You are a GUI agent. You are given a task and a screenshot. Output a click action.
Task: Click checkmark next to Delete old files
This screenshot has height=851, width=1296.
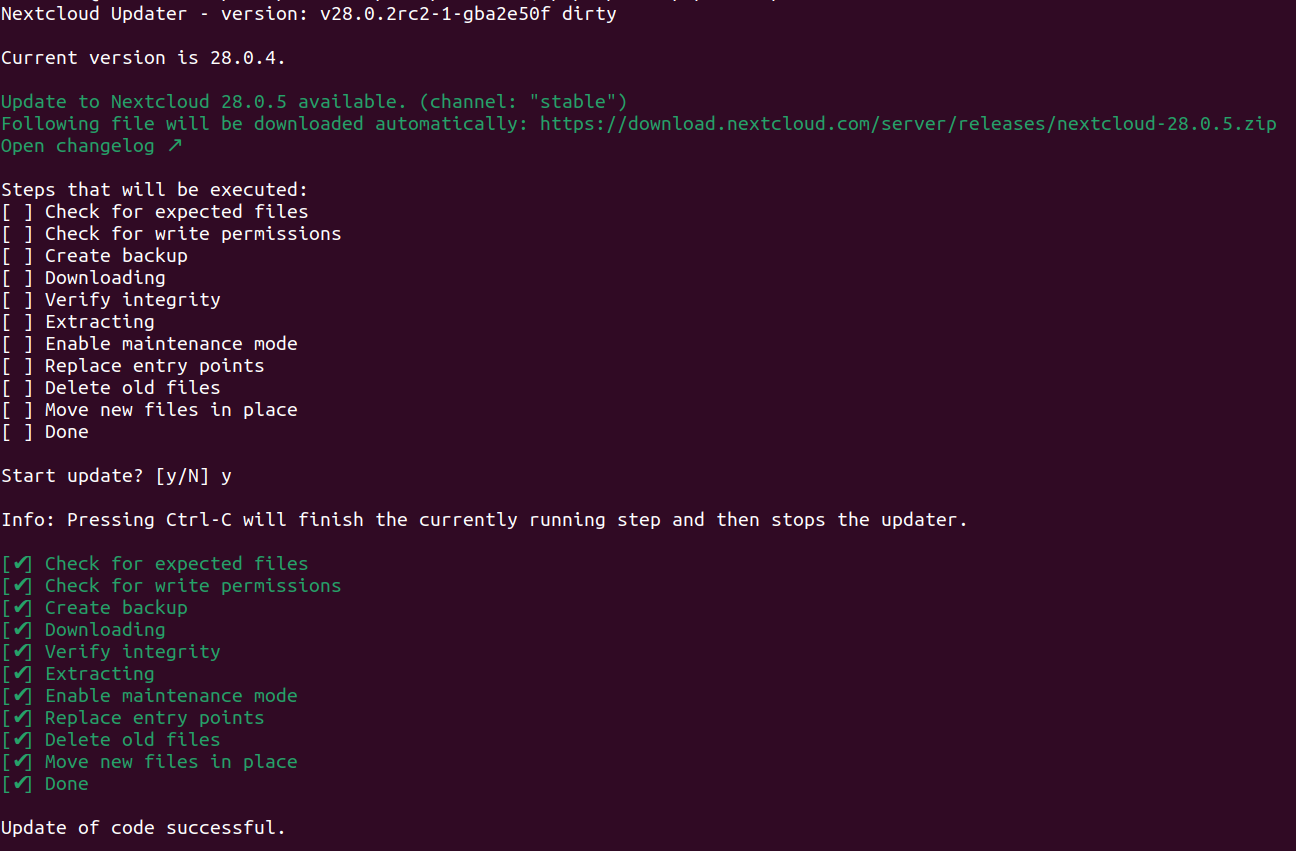click(22, 740)
